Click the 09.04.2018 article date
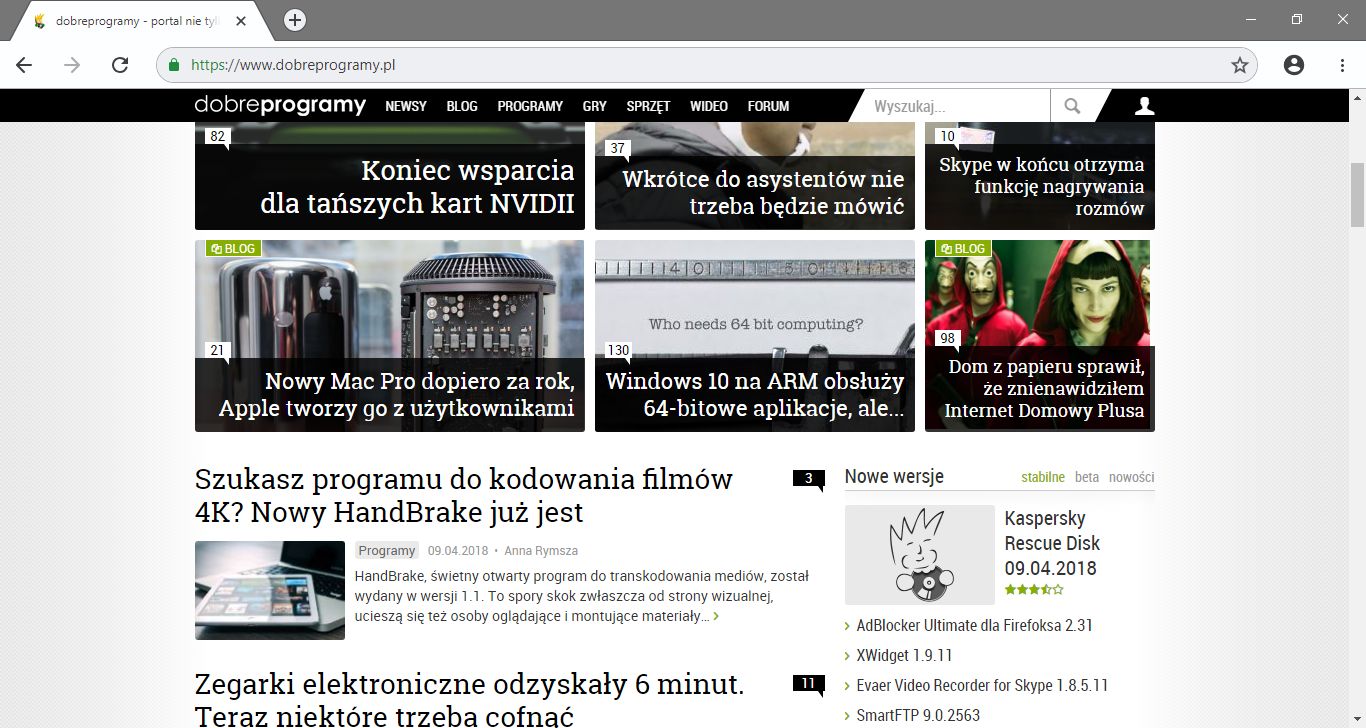Viewport: 1366px width, 728px height. coord(456,550)
